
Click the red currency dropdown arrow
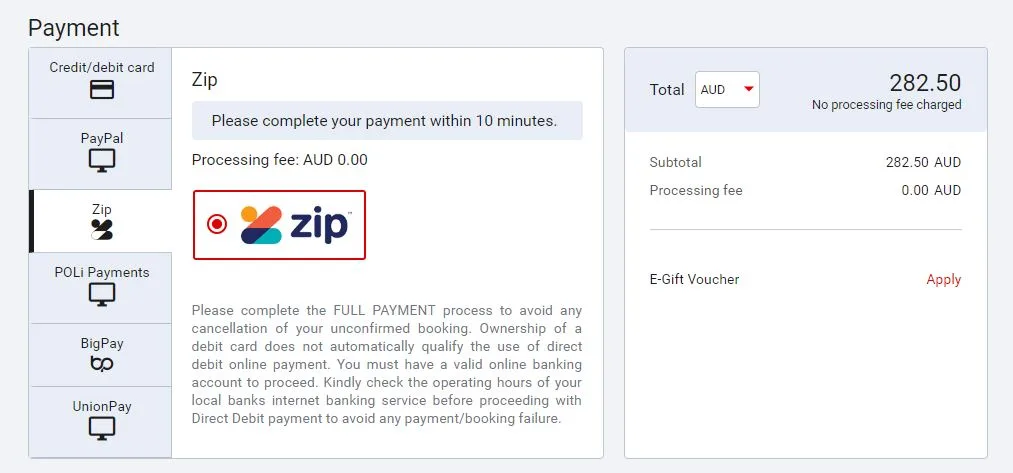coord(747,90)
